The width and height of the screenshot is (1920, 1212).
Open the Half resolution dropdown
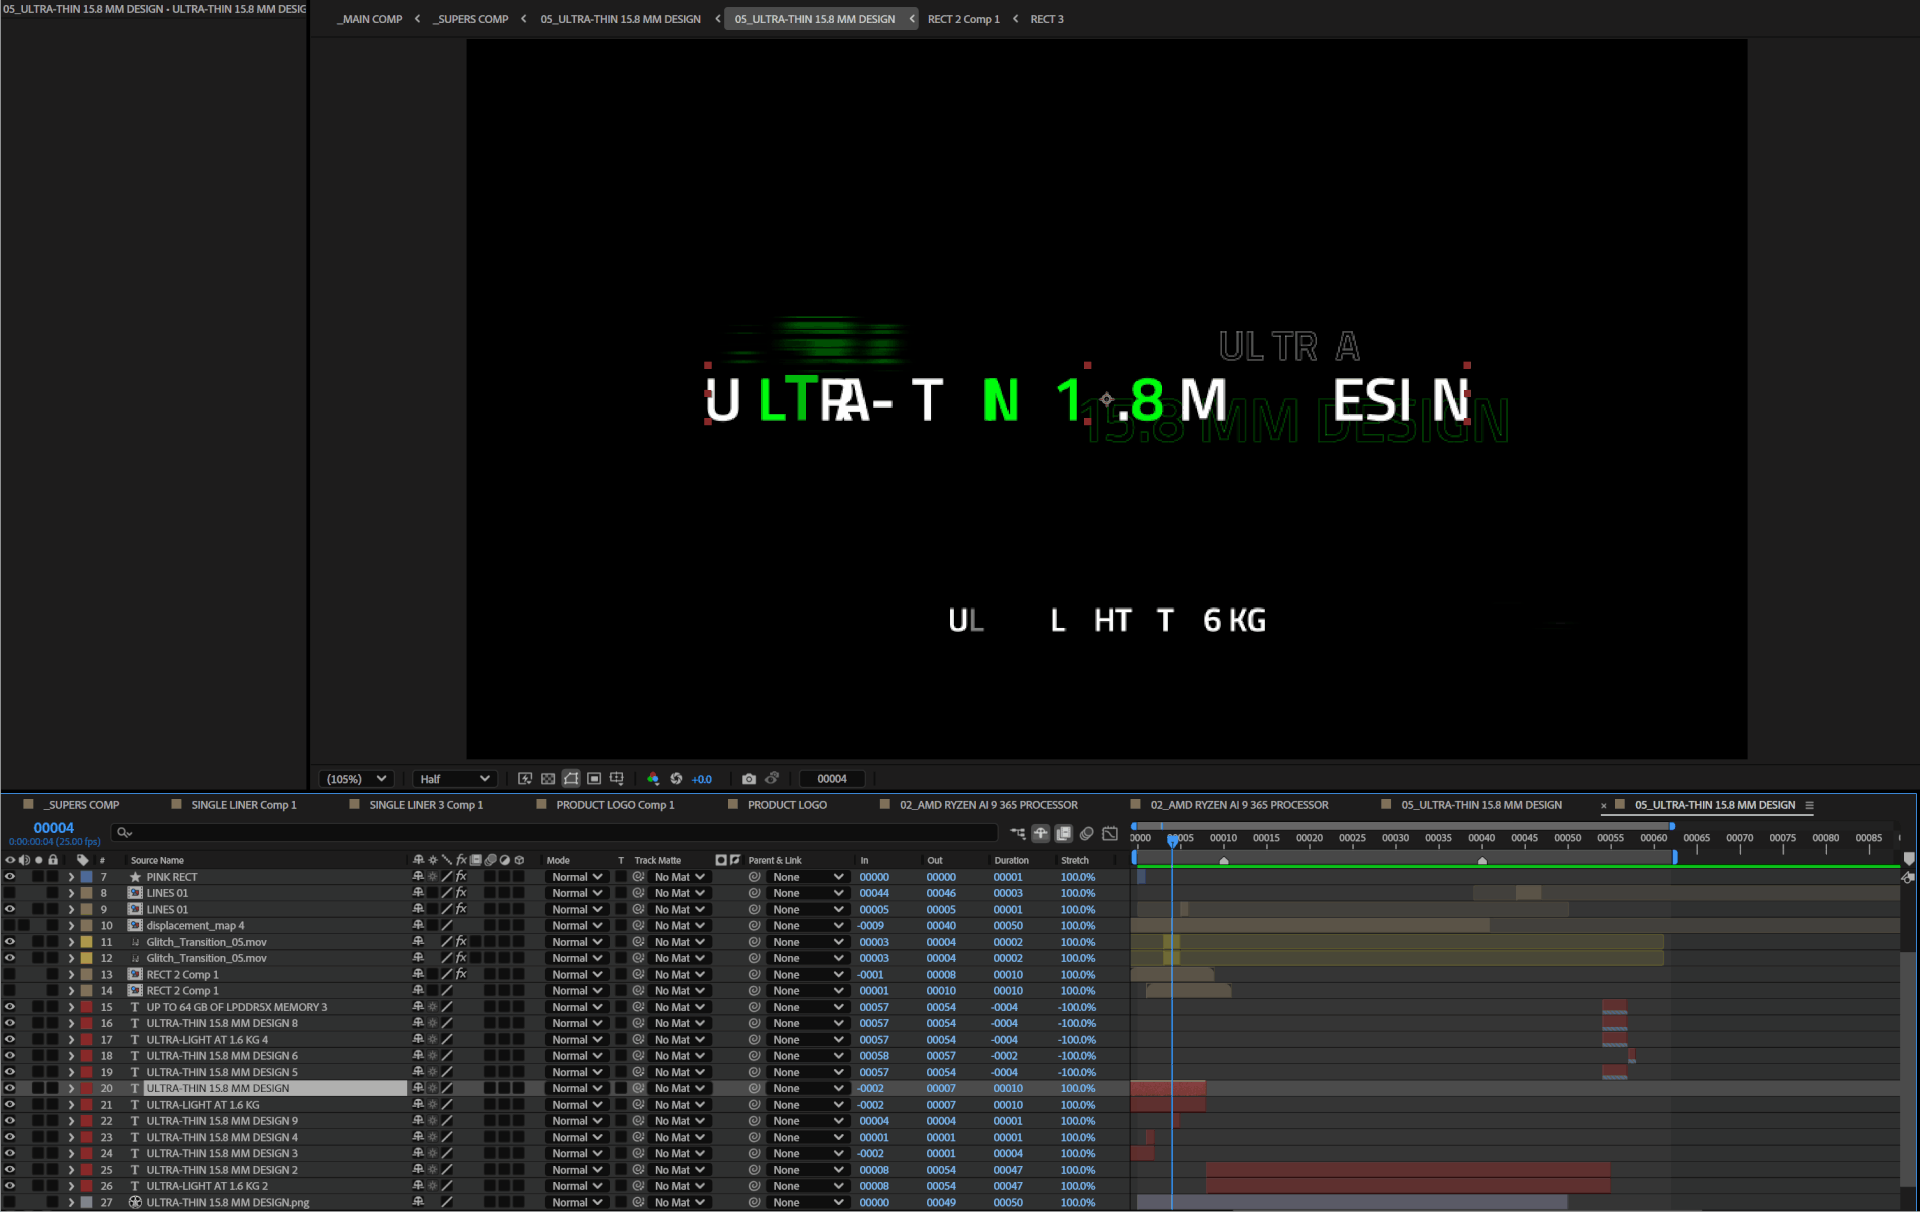(x=454, y=778)
